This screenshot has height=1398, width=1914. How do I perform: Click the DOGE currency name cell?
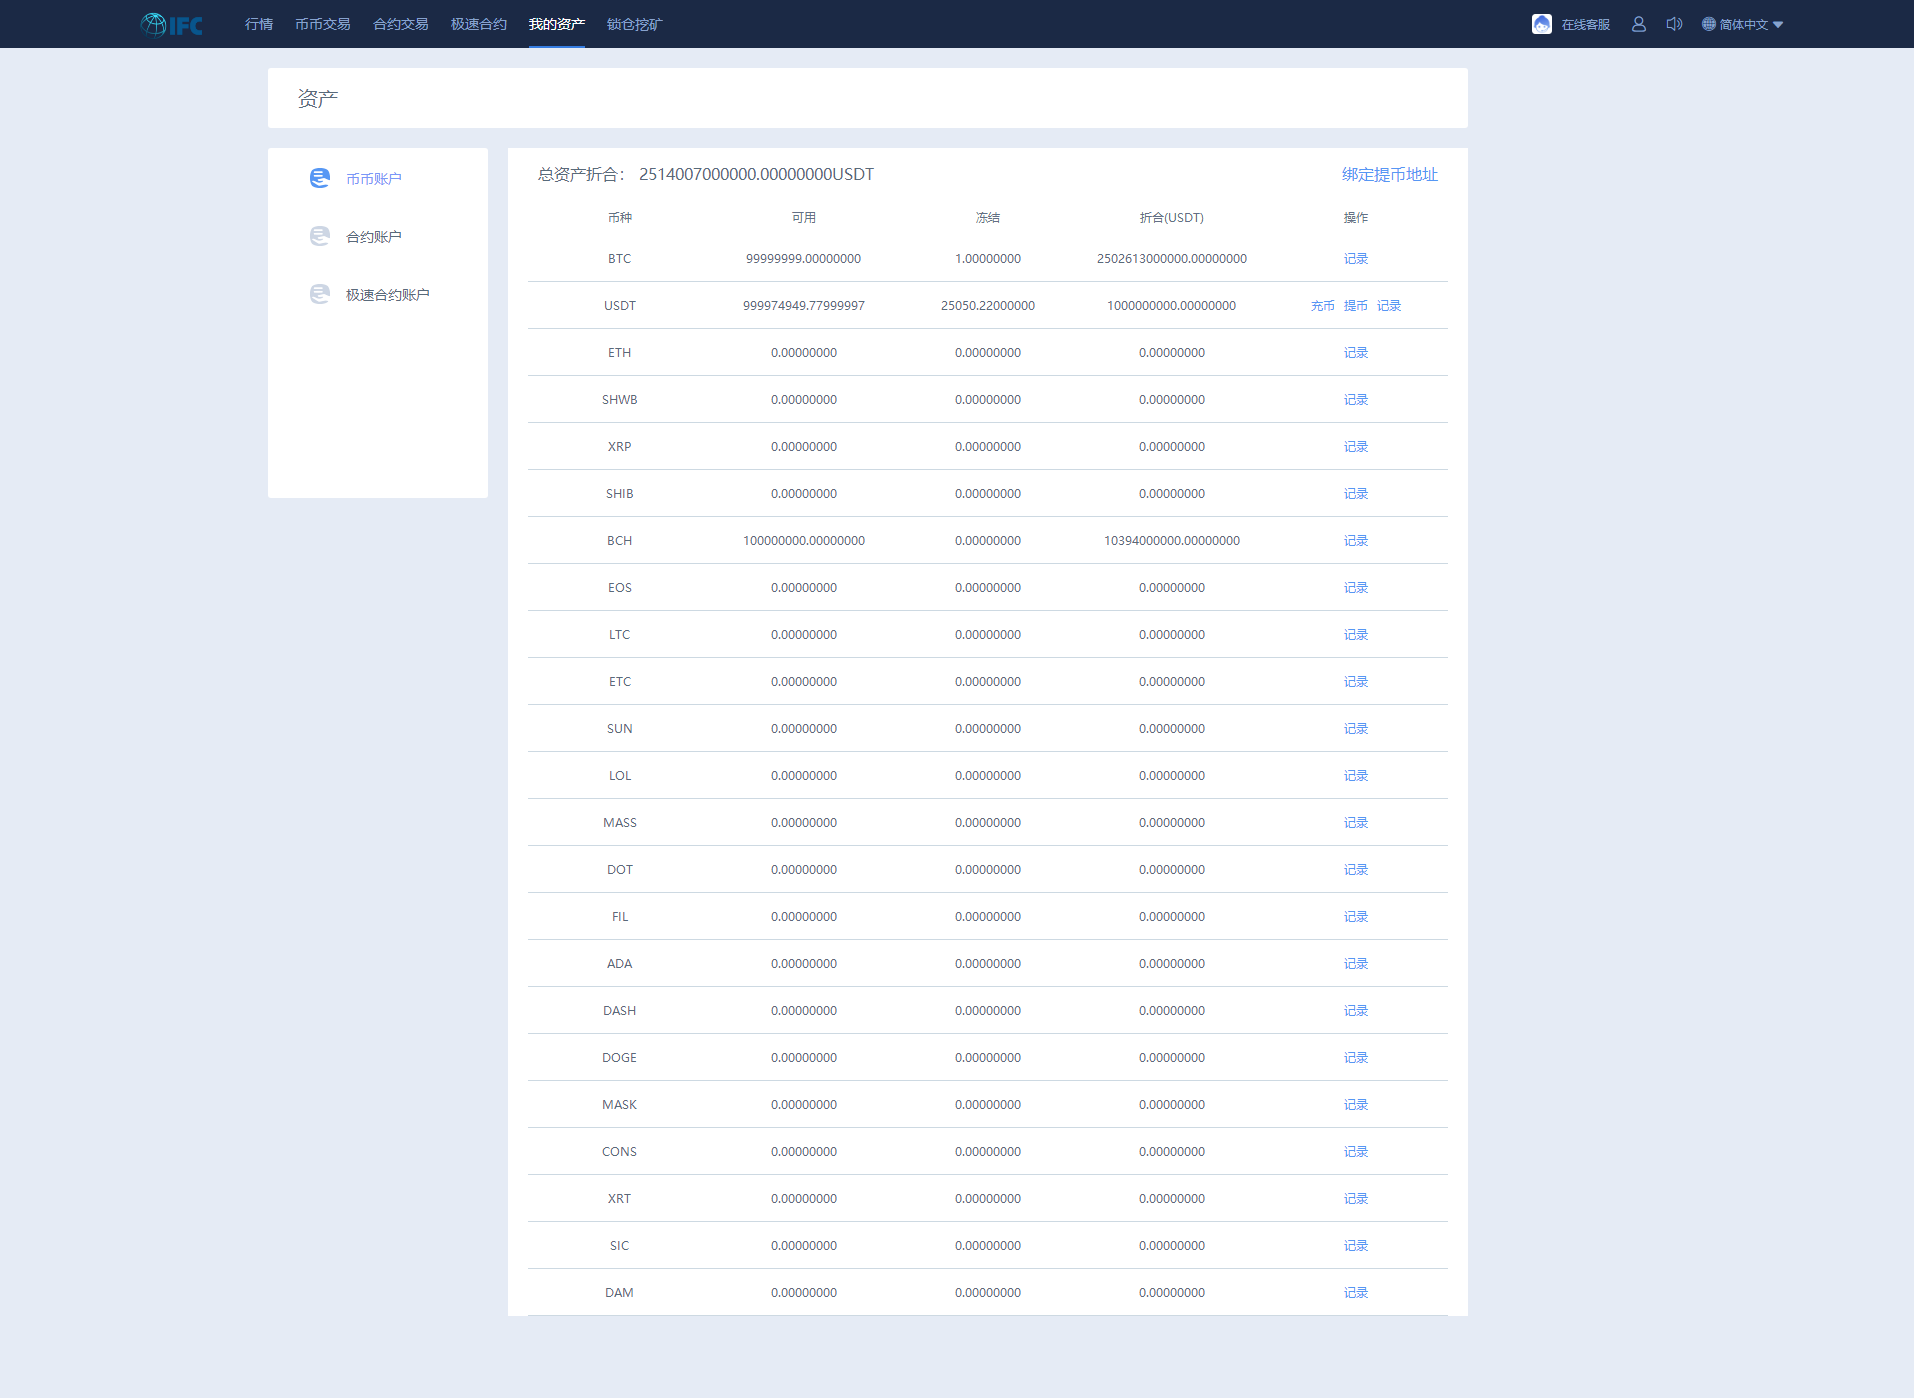[x=620, y=1057]
